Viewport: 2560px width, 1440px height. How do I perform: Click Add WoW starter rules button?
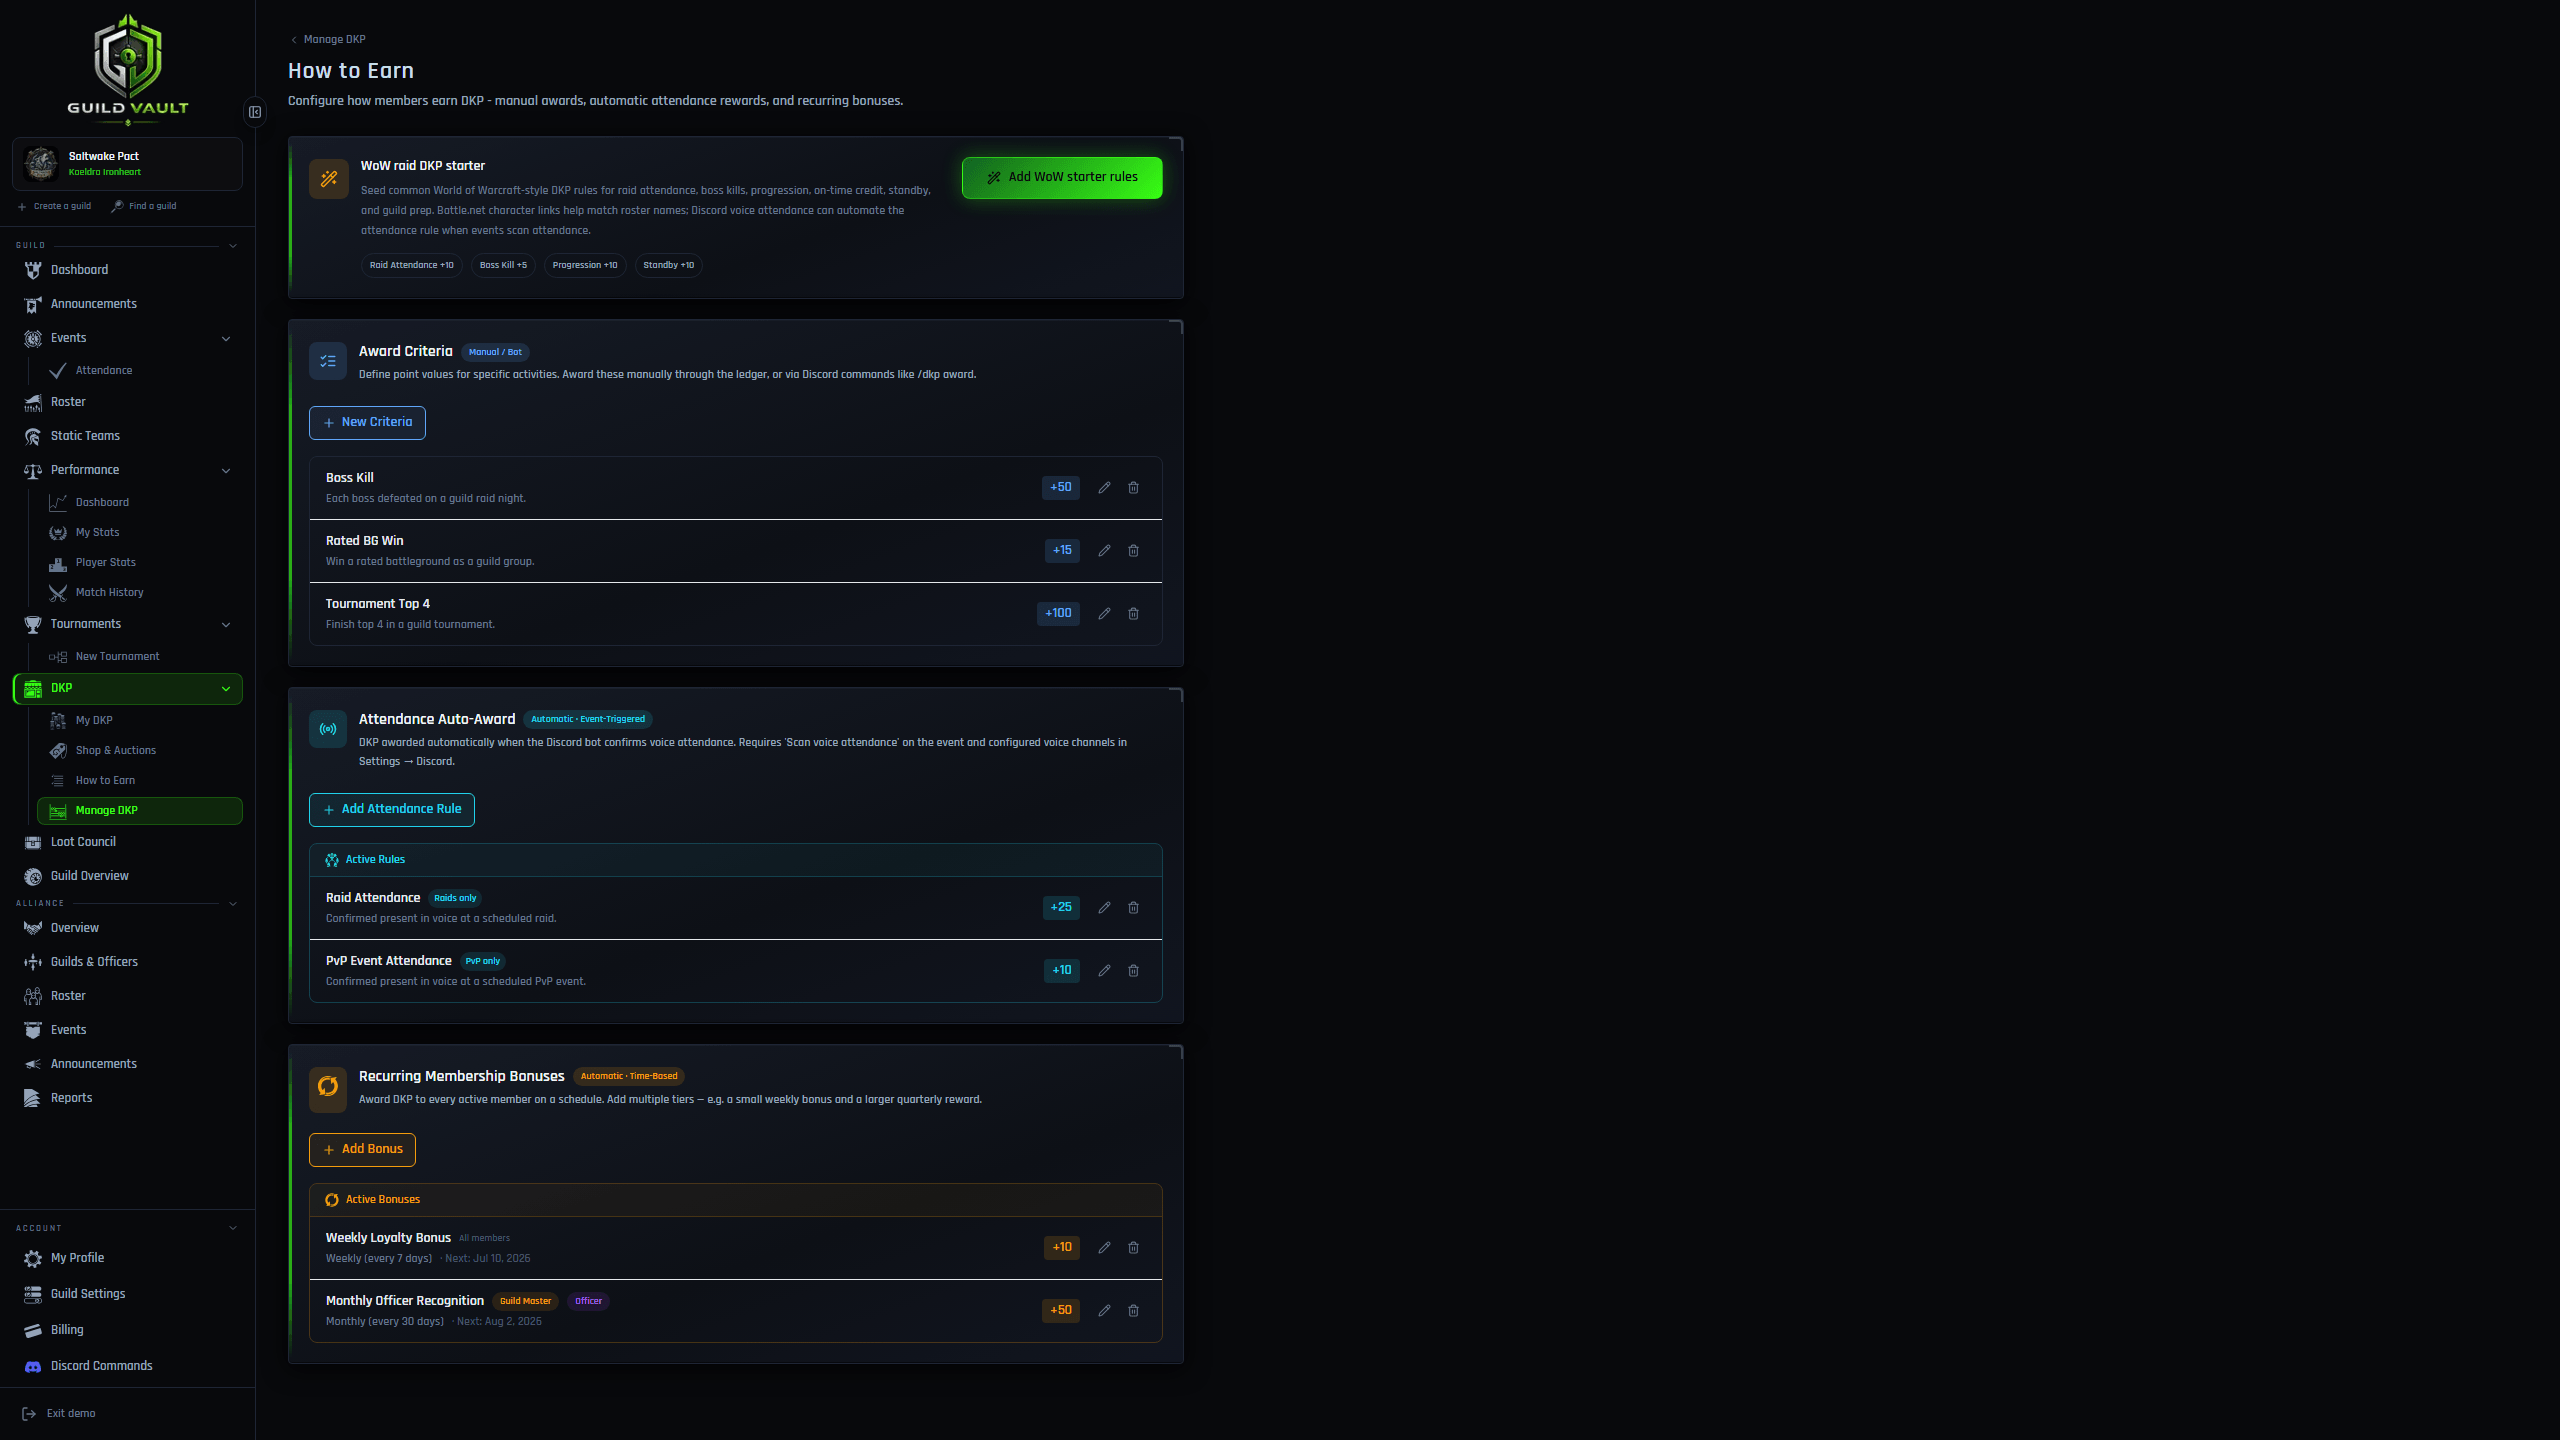coord(1062,178)
